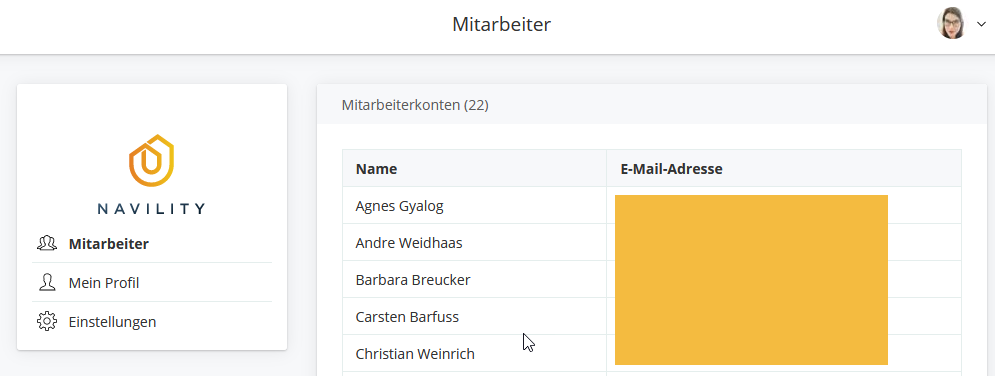995x376 pixels.
Task: Open the user avatar in top bar
Action: (x=951, y=23)
